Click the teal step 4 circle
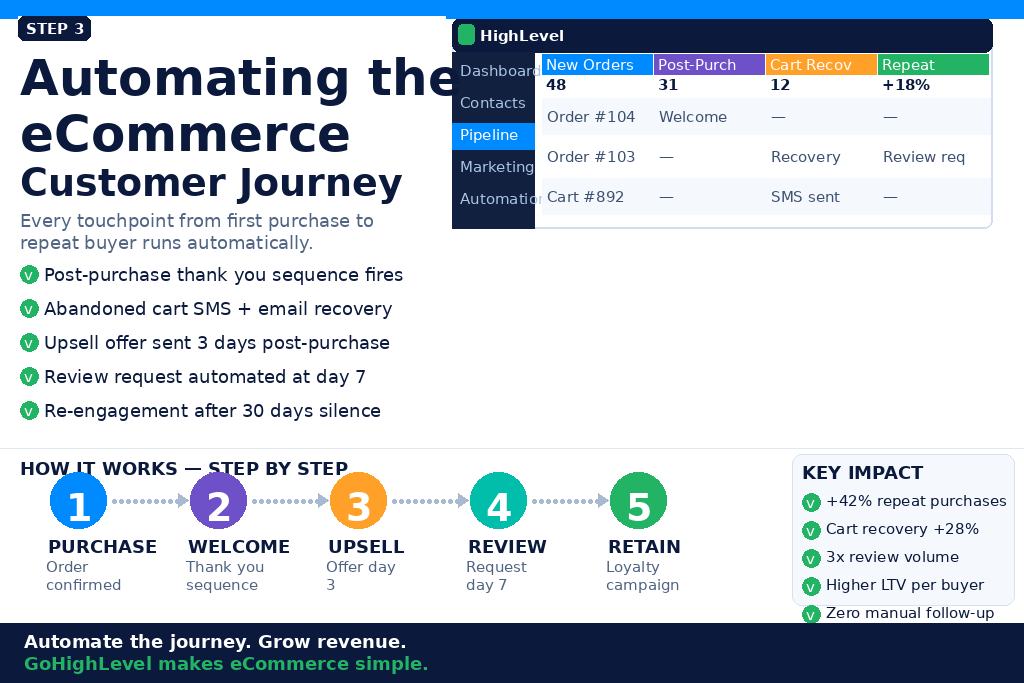 (x=498, y=501)
